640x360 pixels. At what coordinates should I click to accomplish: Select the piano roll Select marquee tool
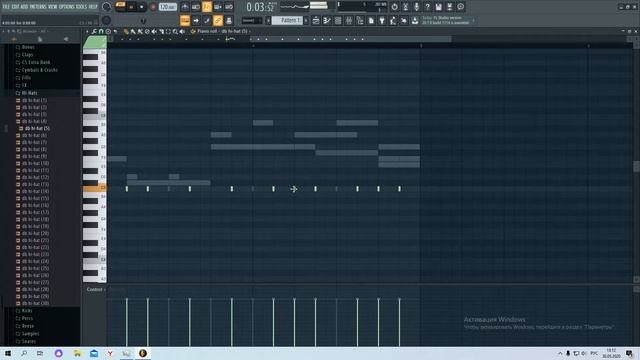pyautogui.click(x=168, y=31)
